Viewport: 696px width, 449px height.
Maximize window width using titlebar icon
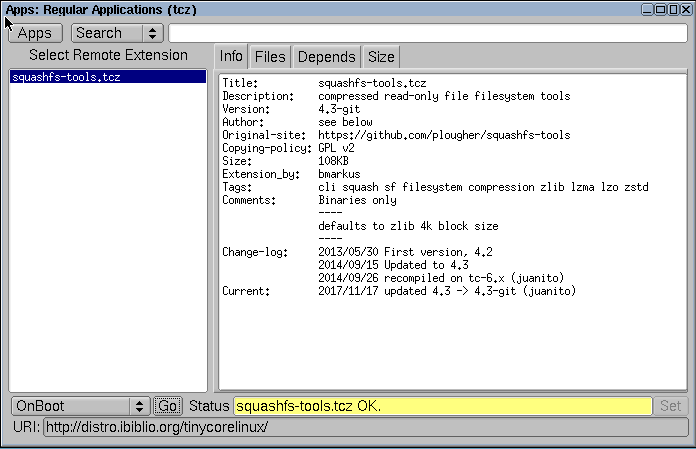tap(660, 9)
